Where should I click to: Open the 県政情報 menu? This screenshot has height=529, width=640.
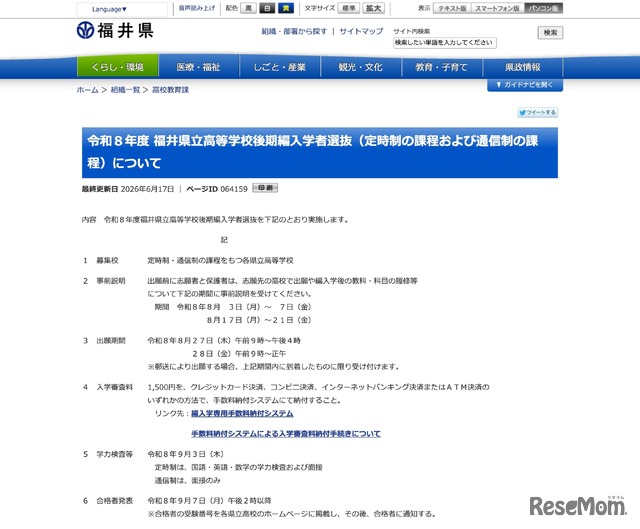[x=522, y=67]
